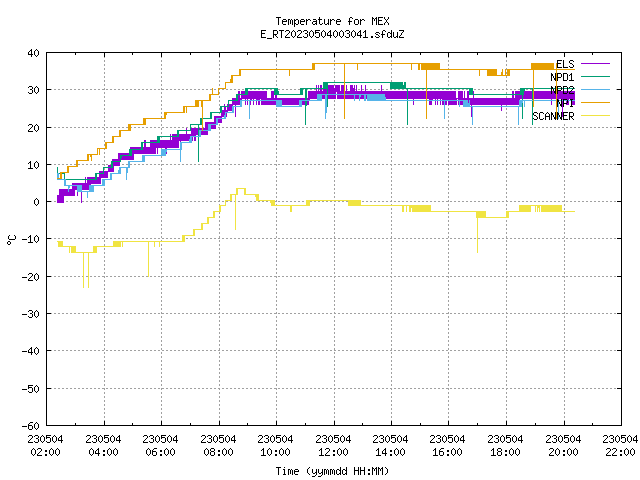Click the orange NPI spike near 12:20

pos(344,91)
